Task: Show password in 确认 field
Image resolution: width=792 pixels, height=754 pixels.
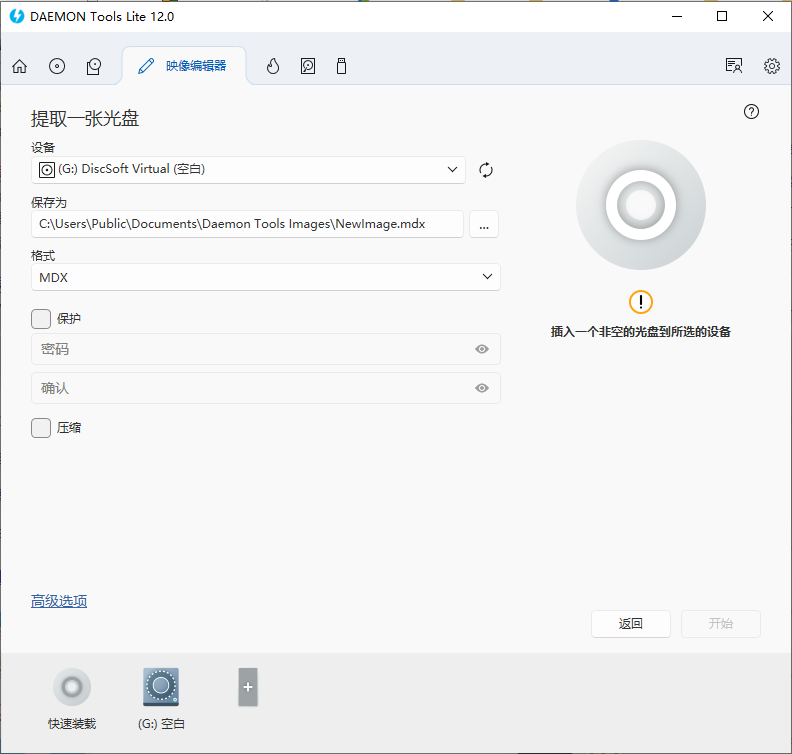Action: point(481,388)
